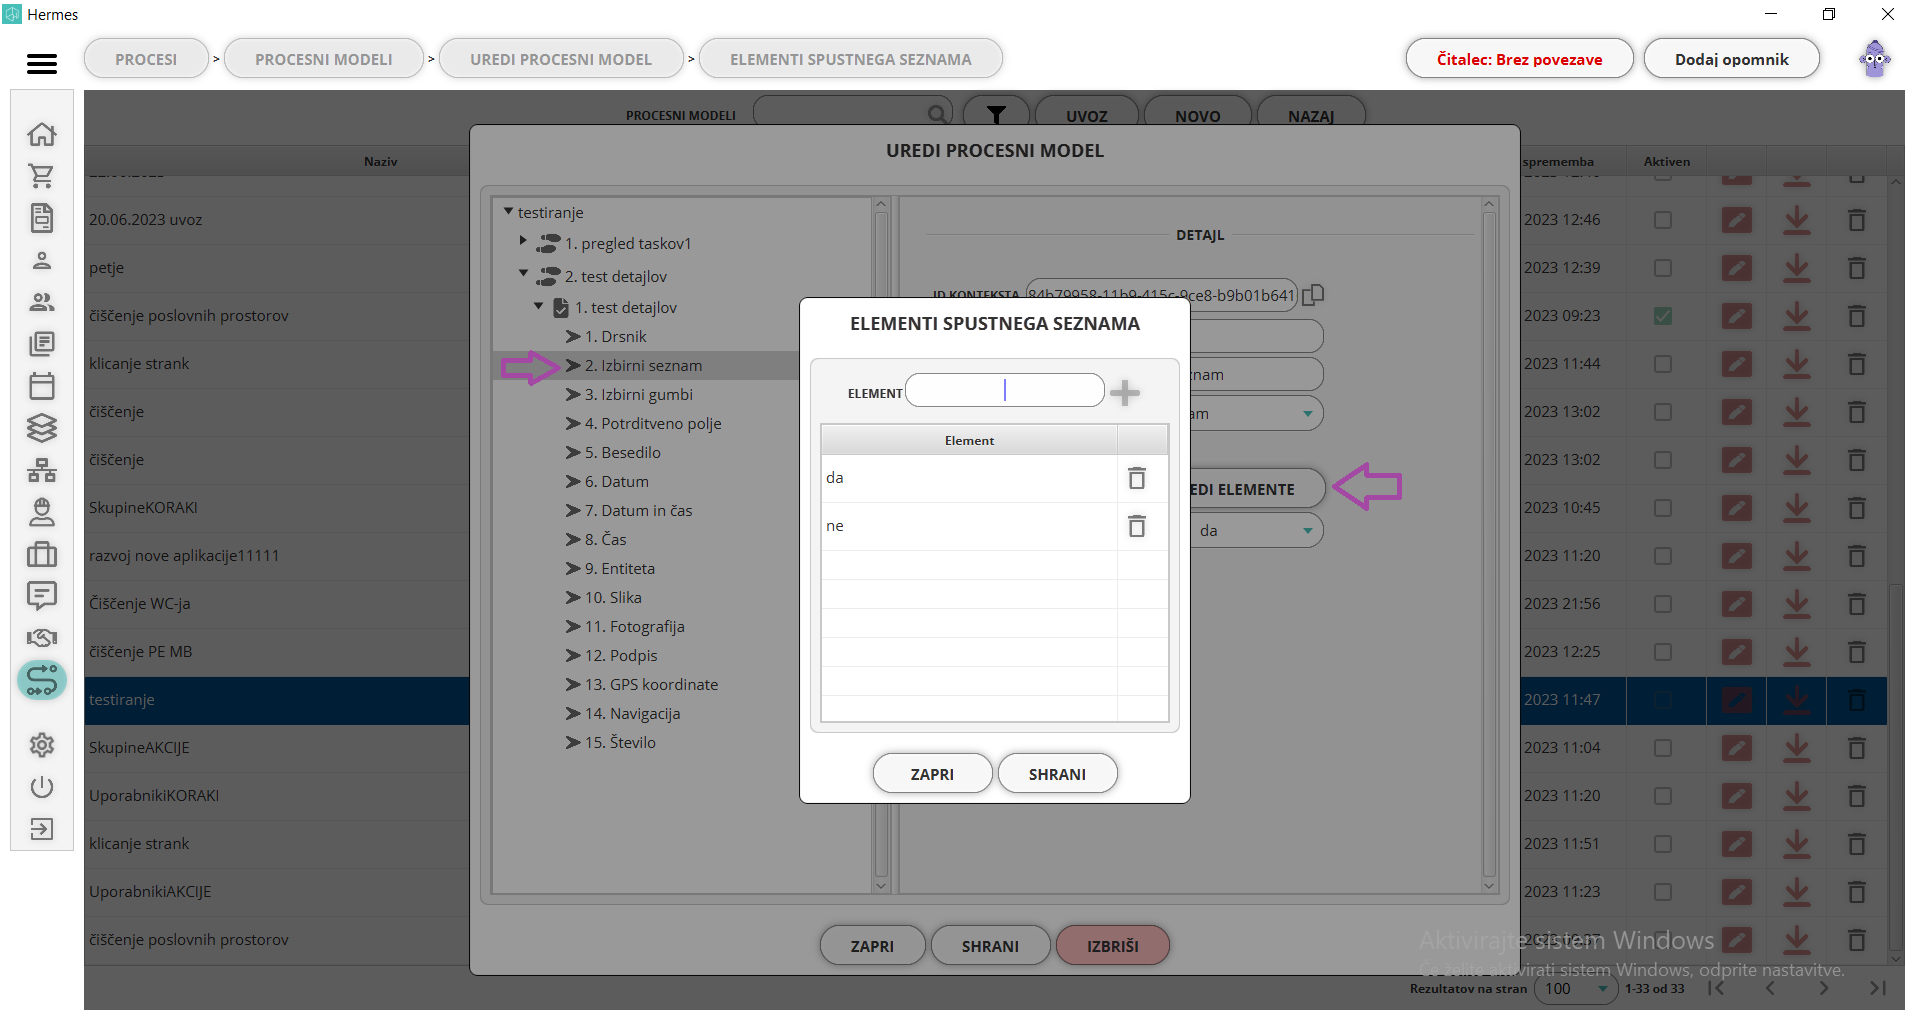The image size is (1919, 1028).
Task: Collapse '2. test detajlov' tree node
Action: (523, 272)
